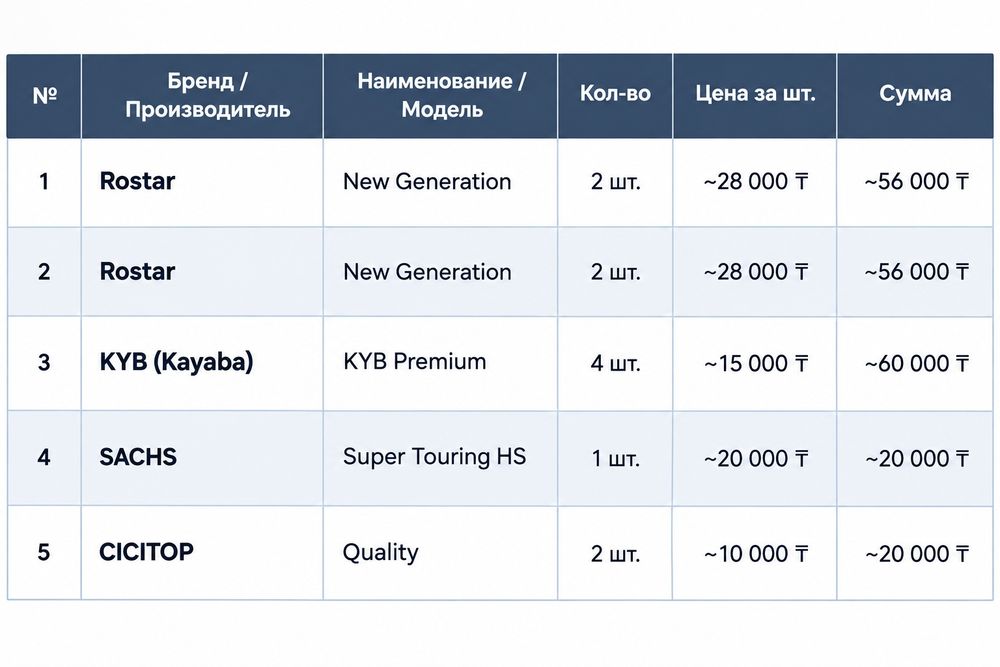
Task: Click the Наименование / Модель column header
Action: click(x=441, y=96)
